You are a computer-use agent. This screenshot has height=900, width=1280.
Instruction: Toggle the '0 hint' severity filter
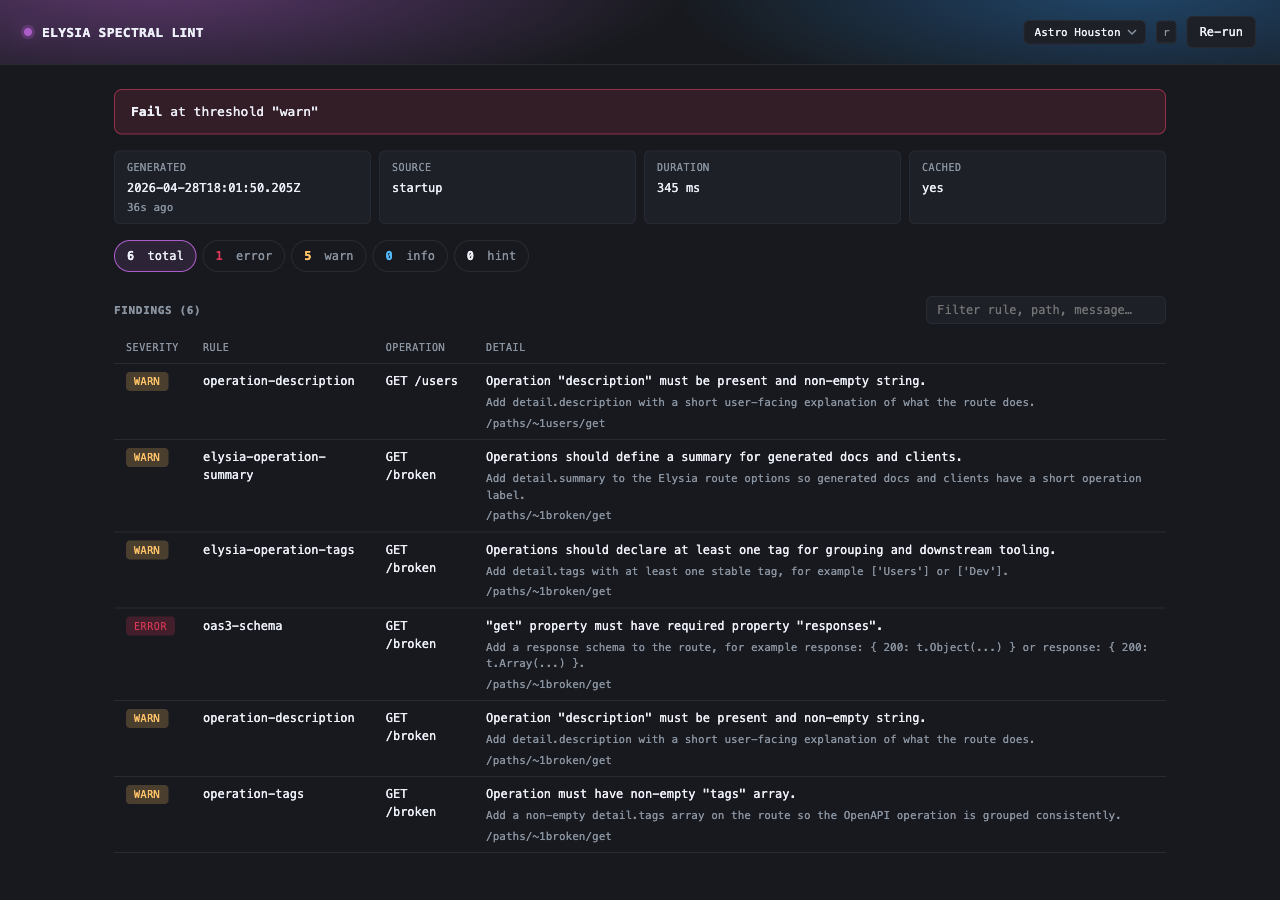pos(491,256)
